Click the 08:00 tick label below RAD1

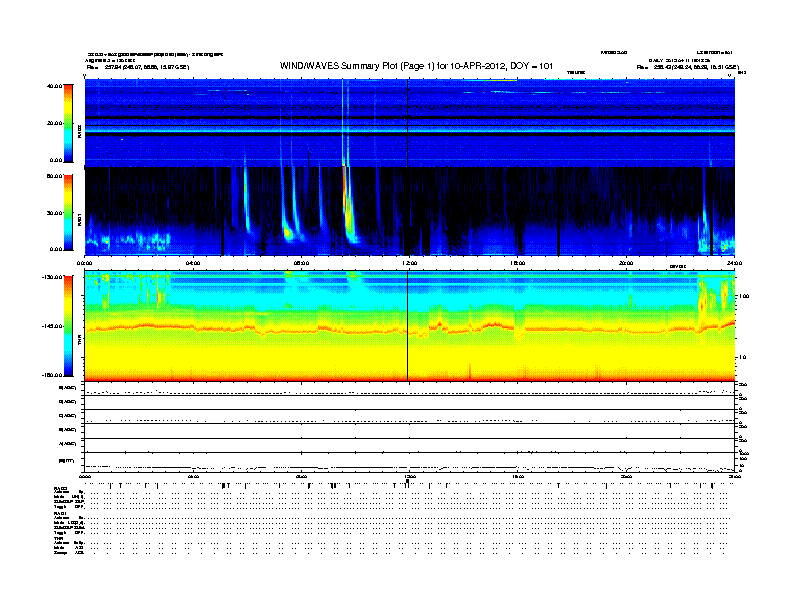301,263
